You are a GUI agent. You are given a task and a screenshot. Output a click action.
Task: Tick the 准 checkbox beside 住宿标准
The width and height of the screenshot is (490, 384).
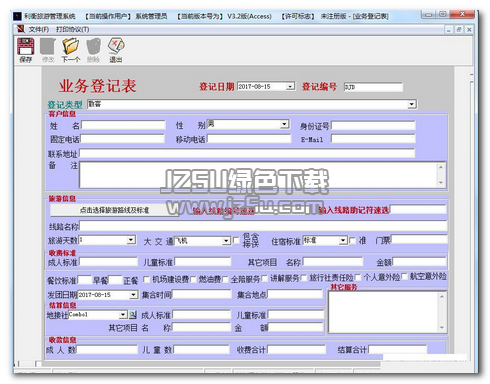click(x=352, y=240)
